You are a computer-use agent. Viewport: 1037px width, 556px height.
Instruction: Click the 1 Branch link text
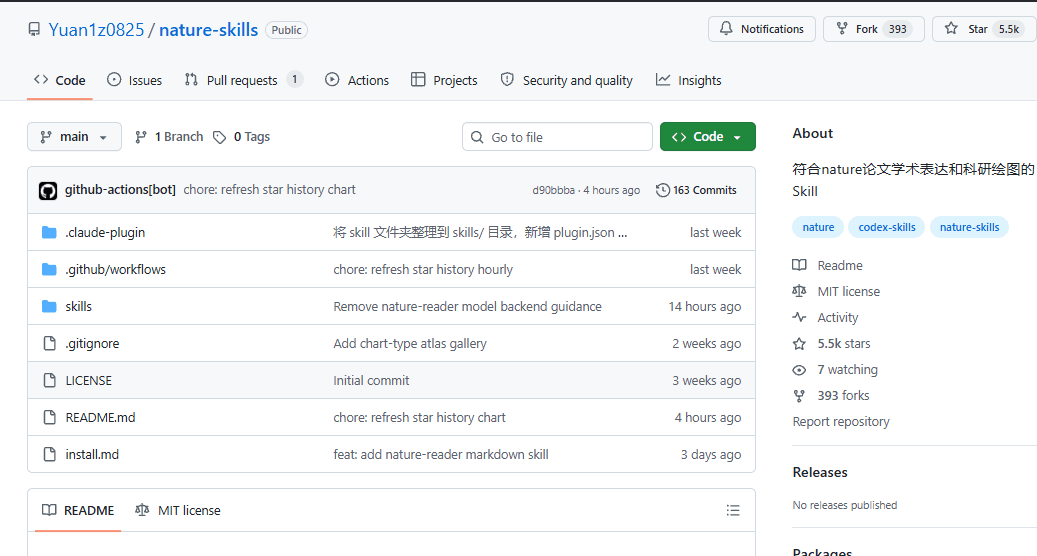(179, 137)
